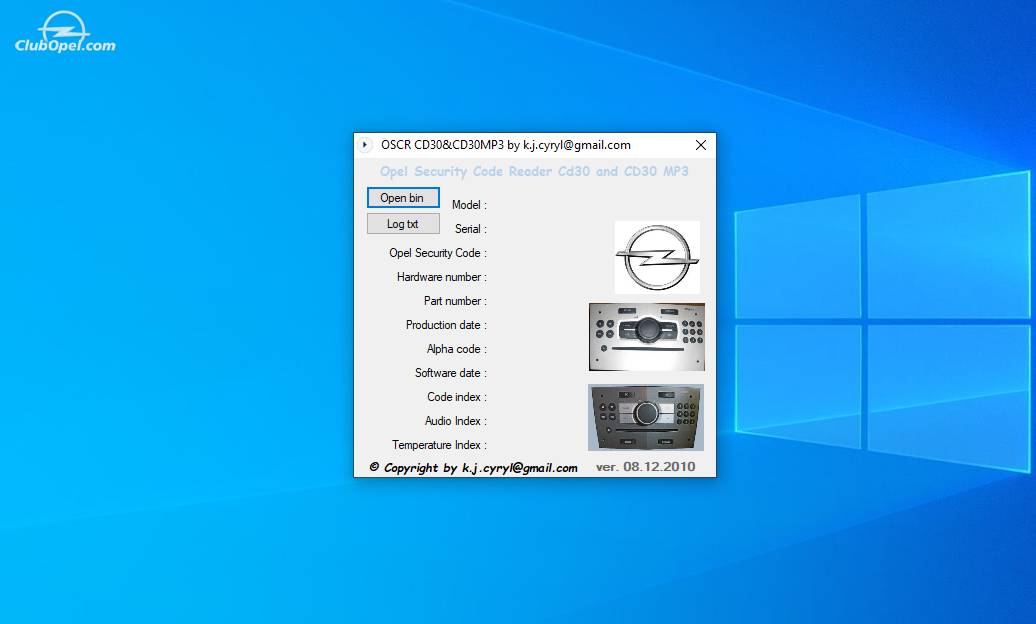This screenshot has width=1036, height=624.
Task: Click the 'ver. 08.12.2010' version text
Action: tap(646, 467)
